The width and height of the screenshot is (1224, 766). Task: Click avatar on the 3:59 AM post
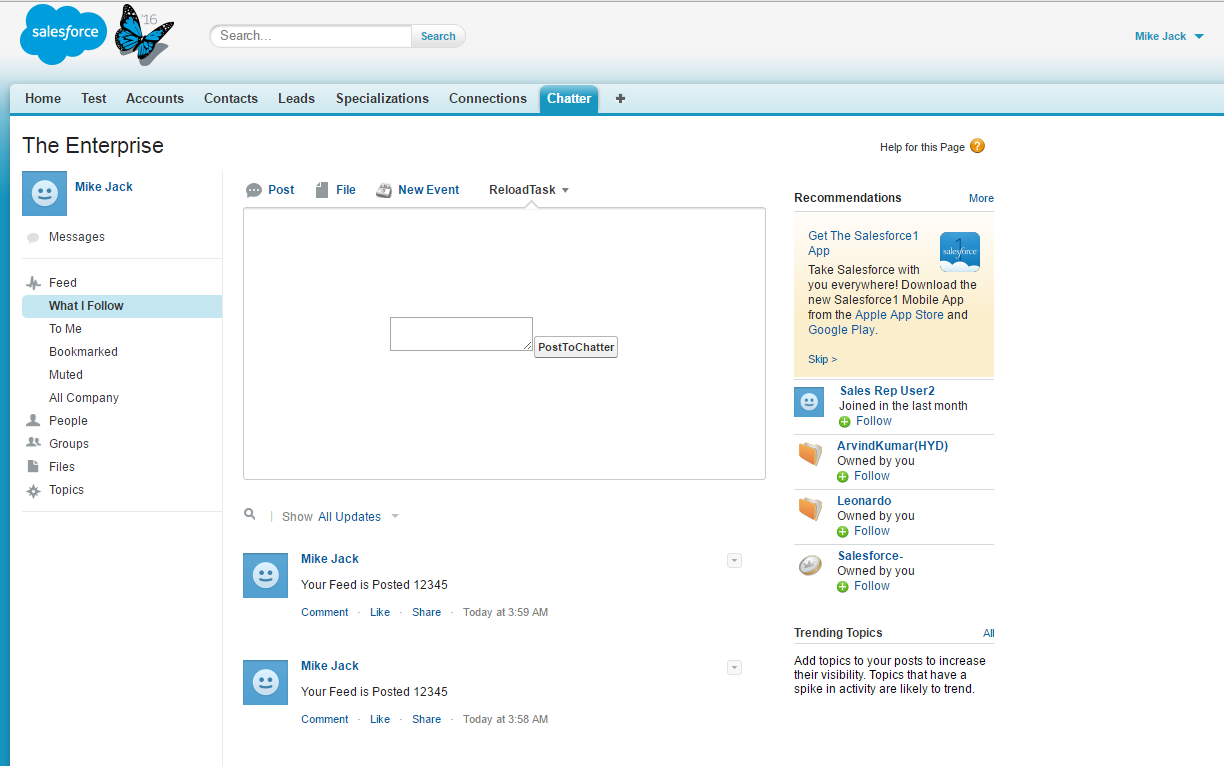tap(266, 575)
